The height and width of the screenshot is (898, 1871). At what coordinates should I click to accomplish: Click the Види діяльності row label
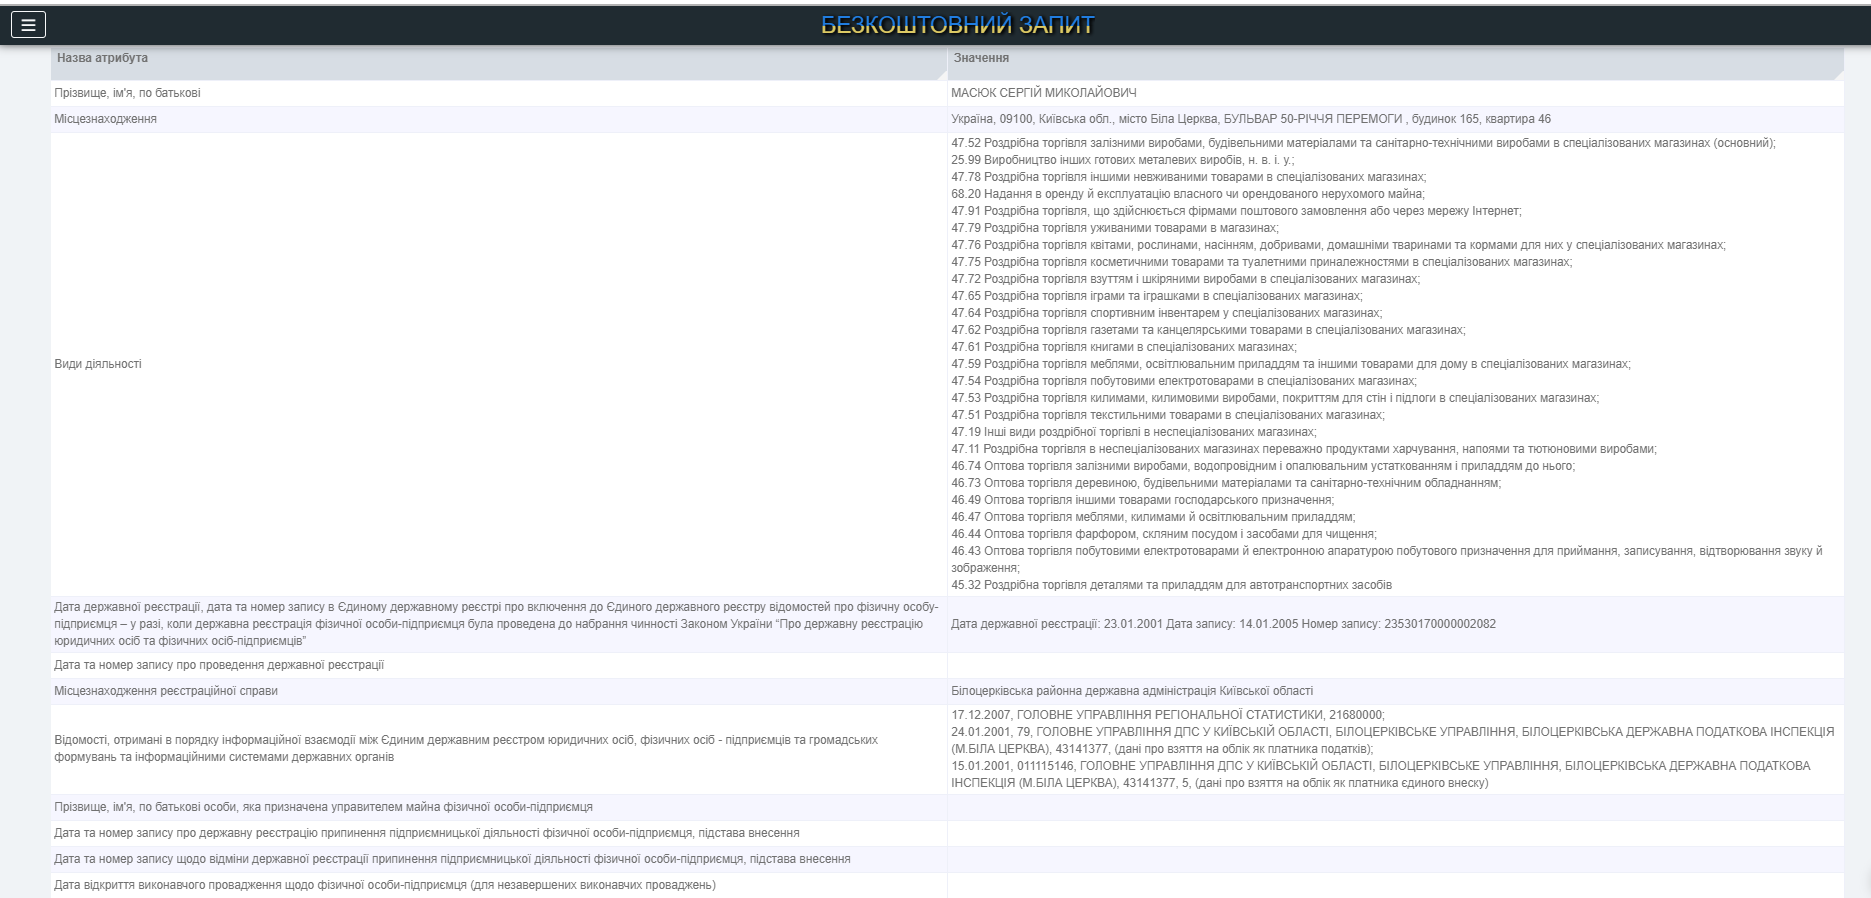(98, 364)
